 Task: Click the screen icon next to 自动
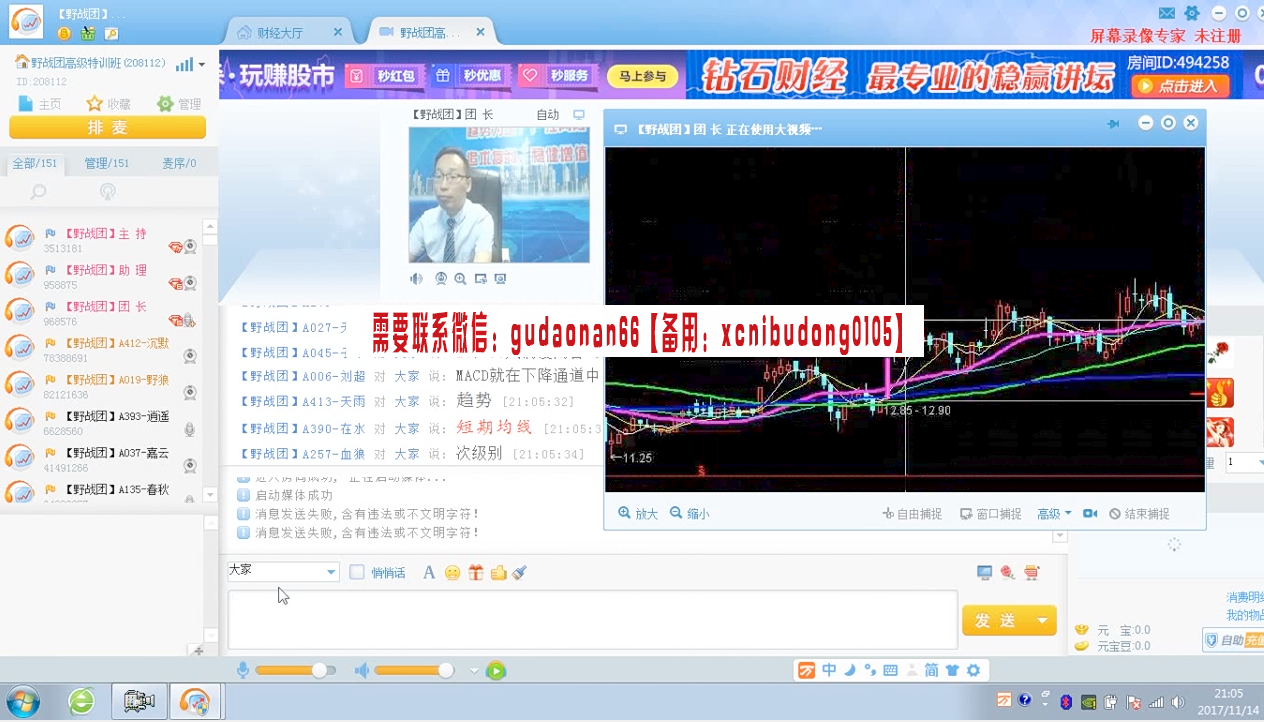(x=579, y=115)
